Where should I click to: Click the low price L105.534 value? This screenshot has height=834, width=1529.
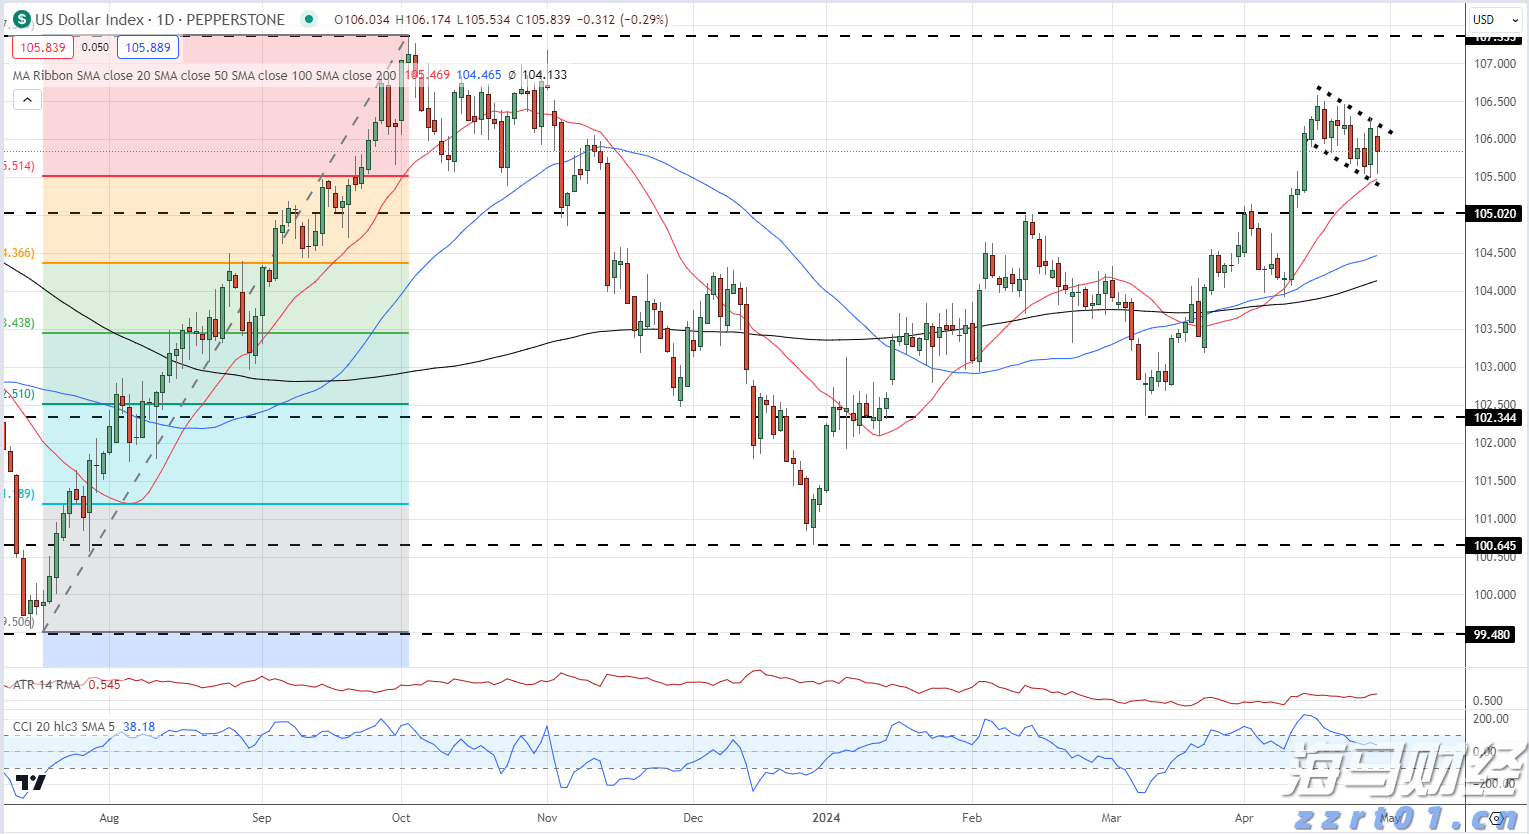point(485,19)
